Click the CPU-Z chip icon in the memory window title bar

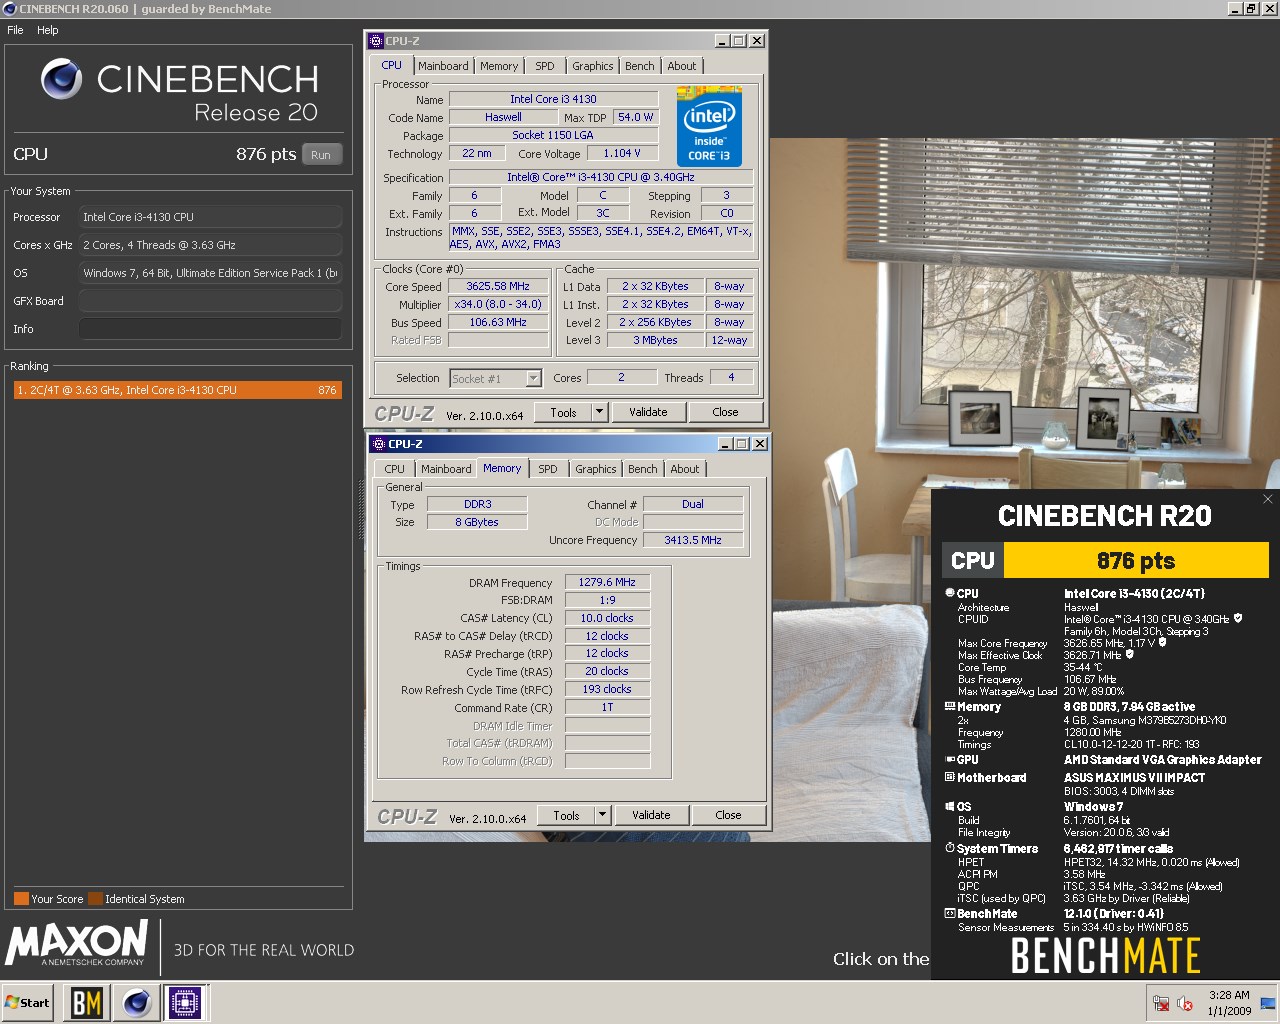tap(379, 444)
